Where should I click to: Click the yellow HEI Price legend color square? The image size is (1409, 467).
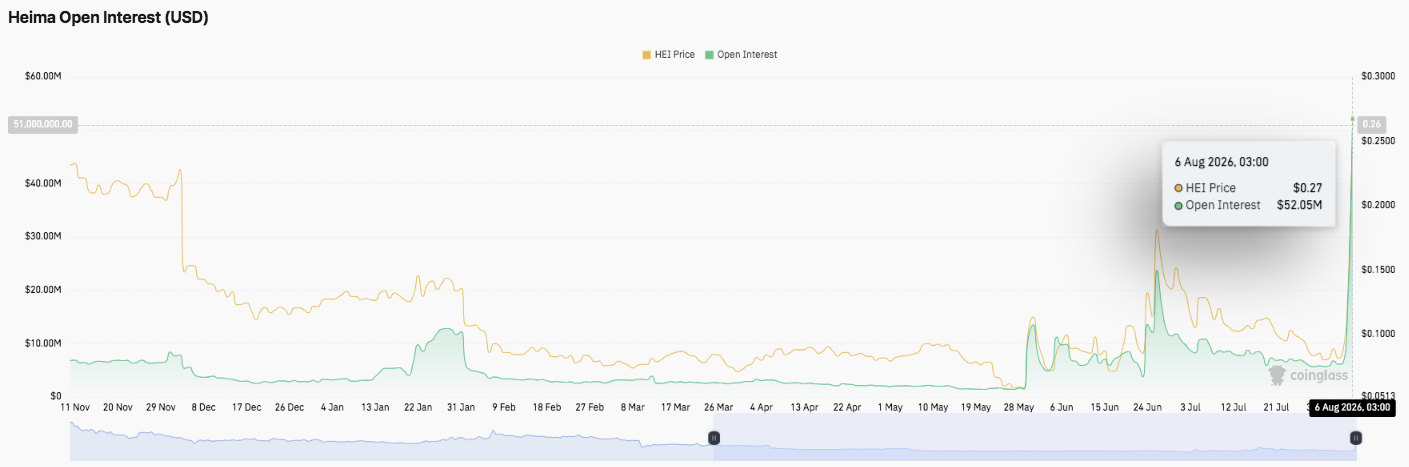pos(646,54)
